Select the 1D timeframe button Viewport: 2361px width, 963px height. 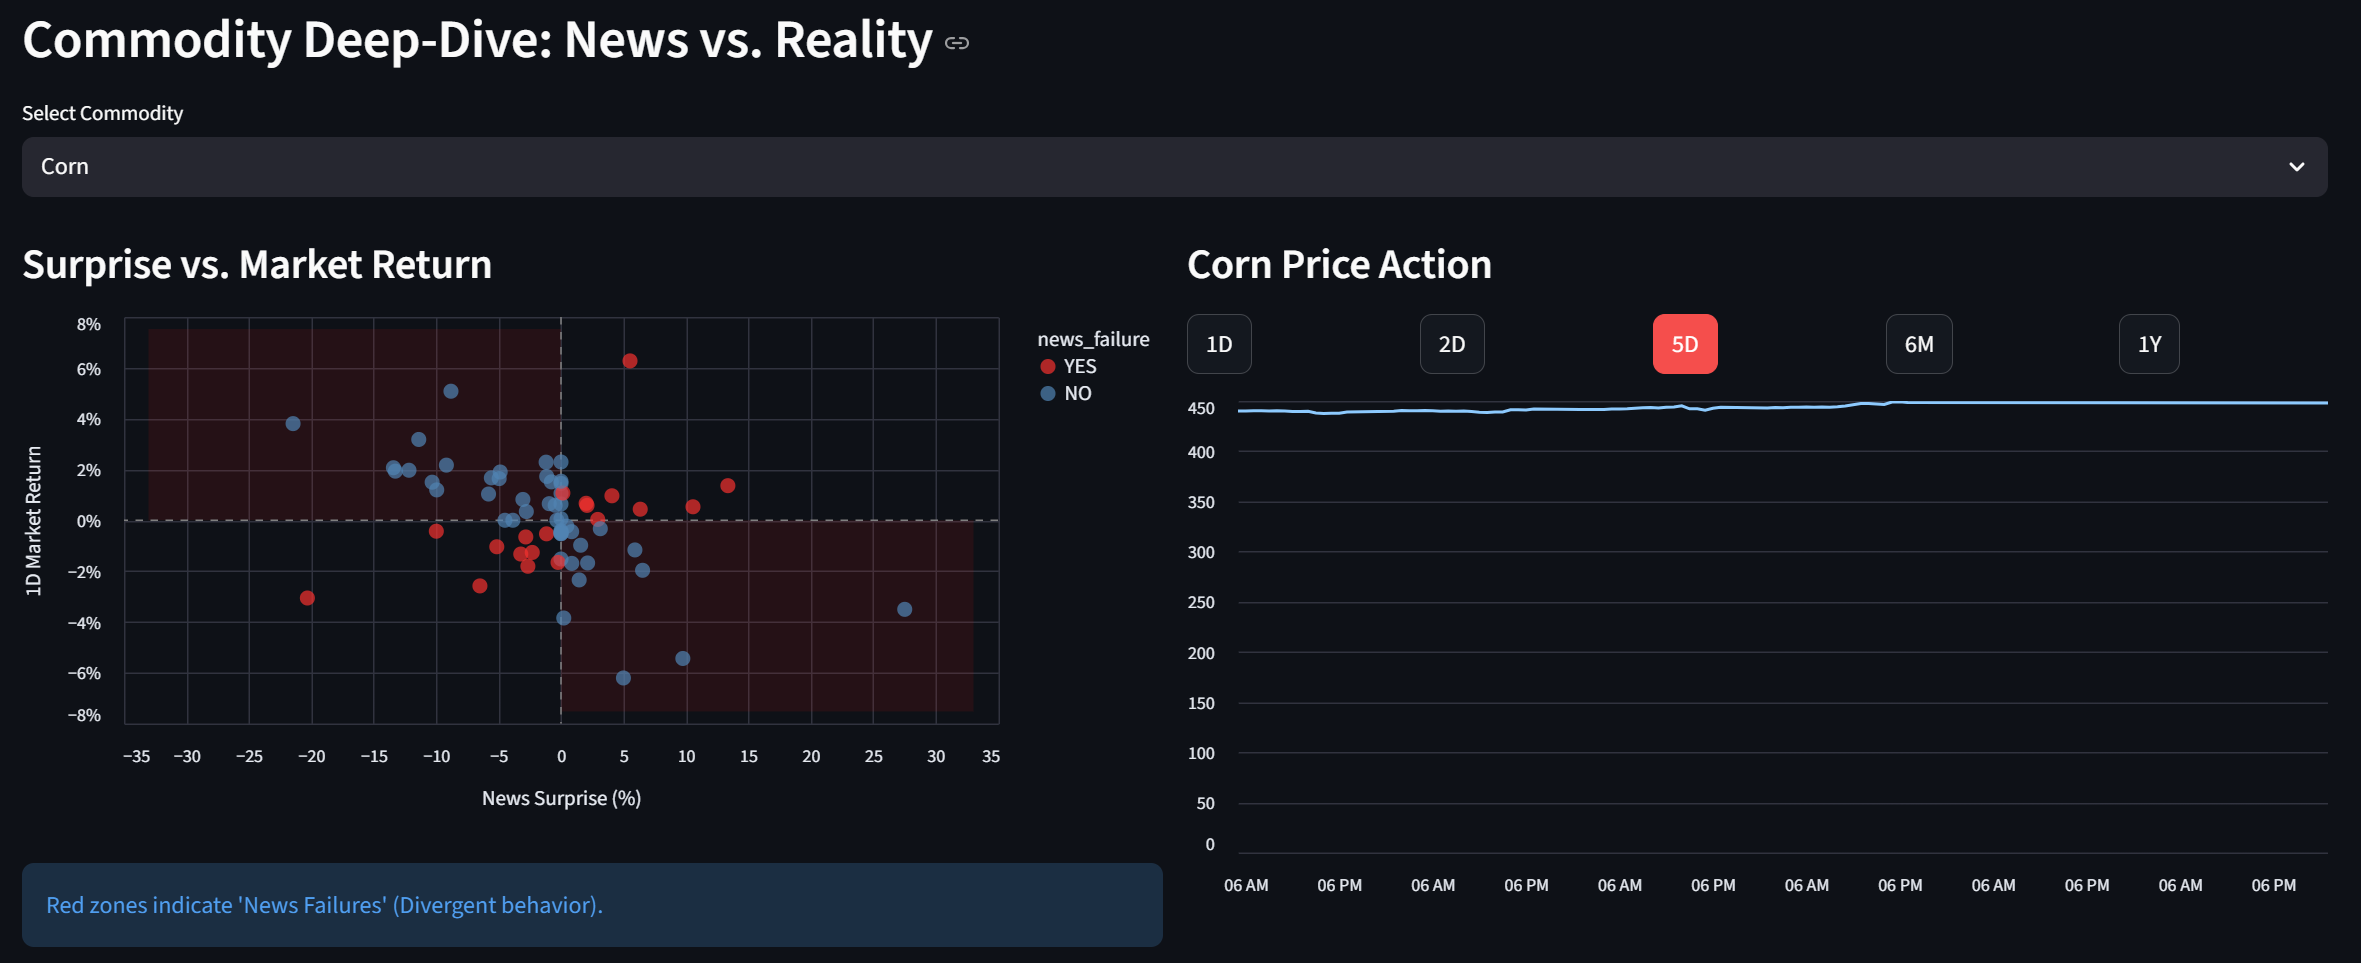point(1218,343)
